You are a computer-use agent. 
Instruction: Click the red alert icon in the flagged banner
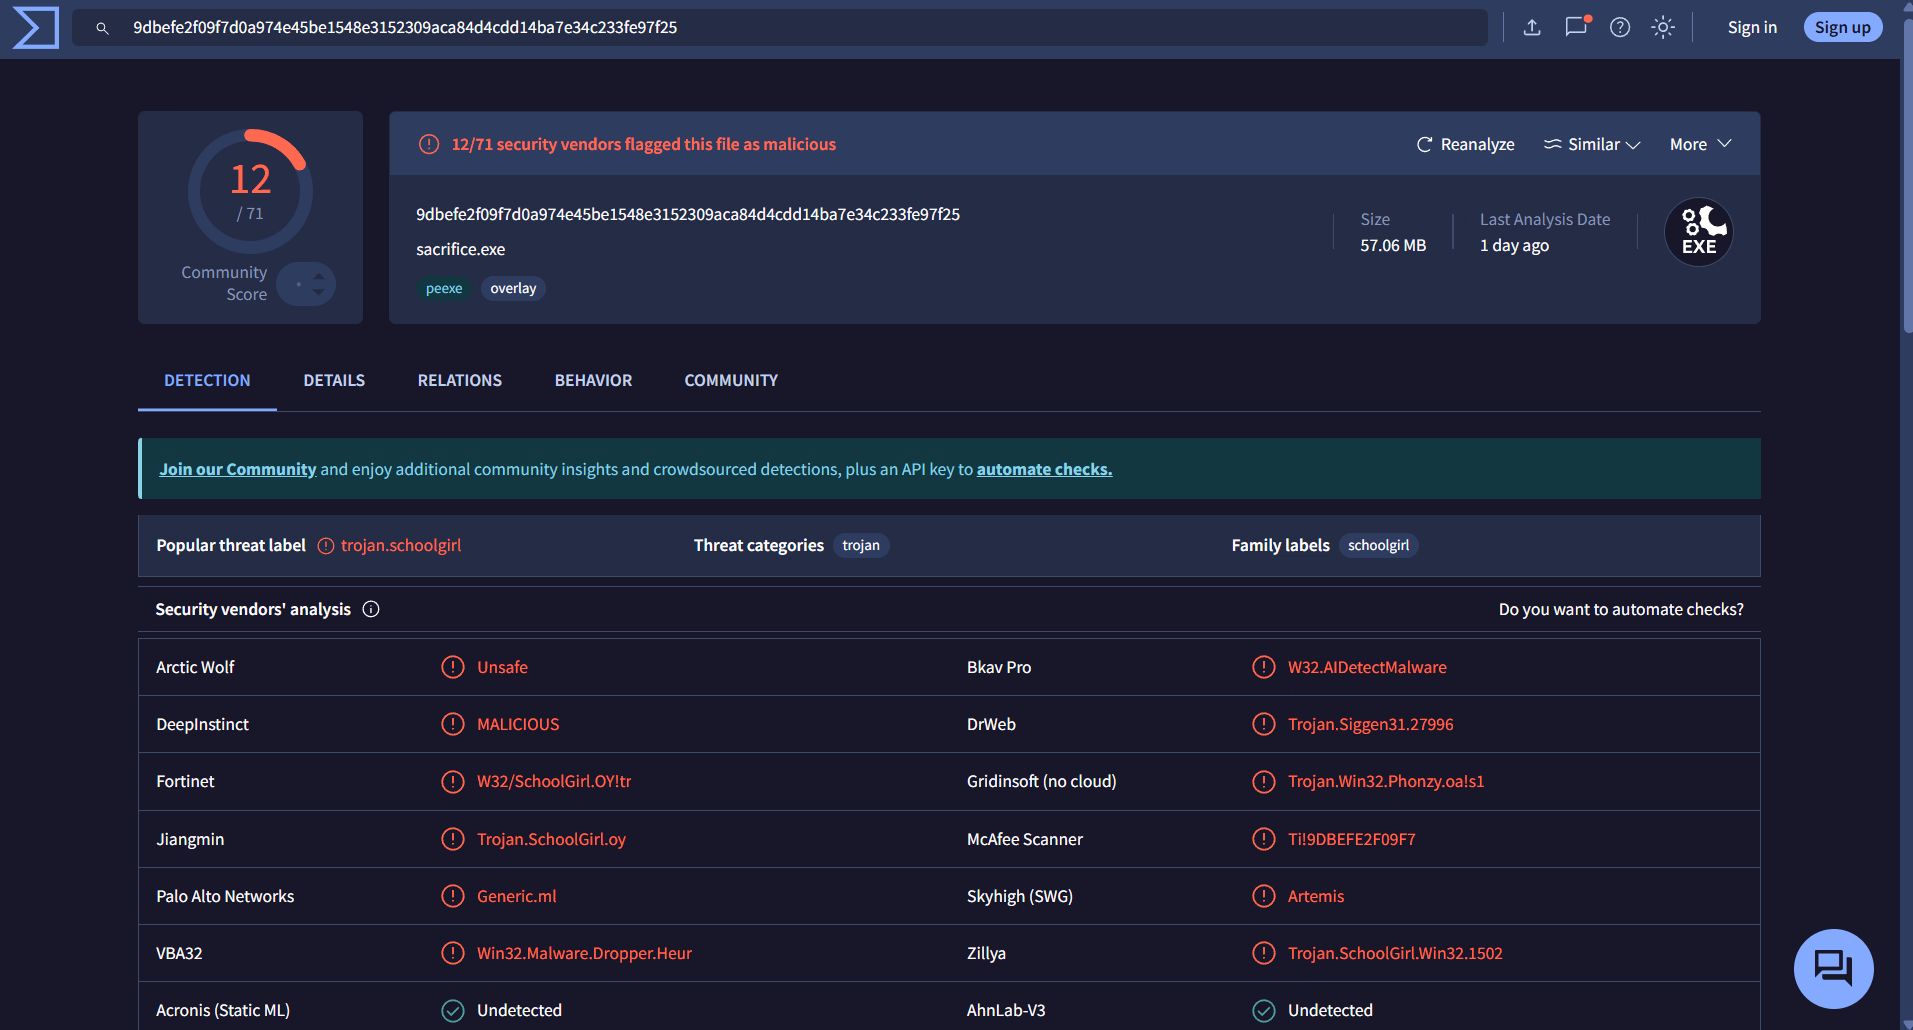(x=429, y=144)
